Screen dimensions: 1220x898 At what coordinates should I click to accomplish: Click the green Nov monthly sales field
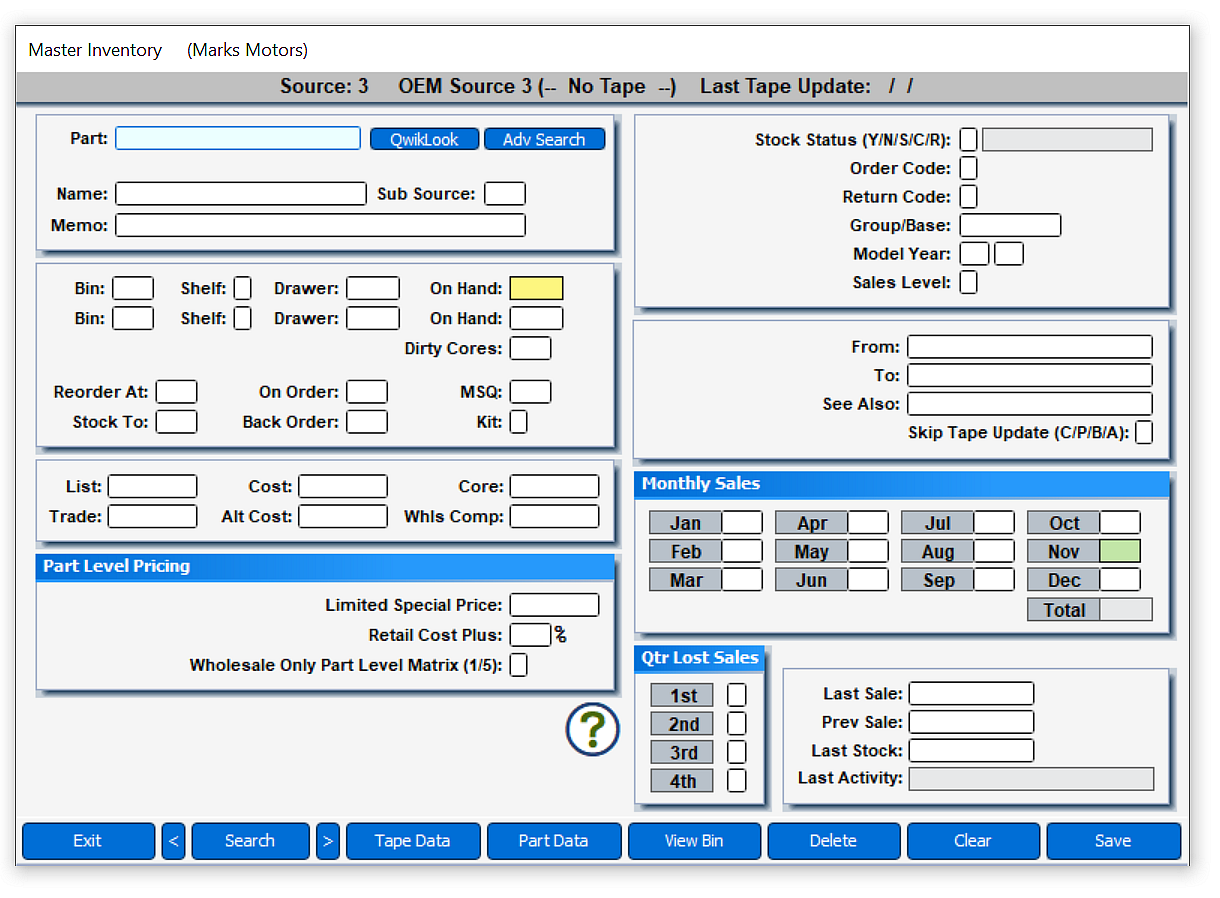(x=1119, y=551)
